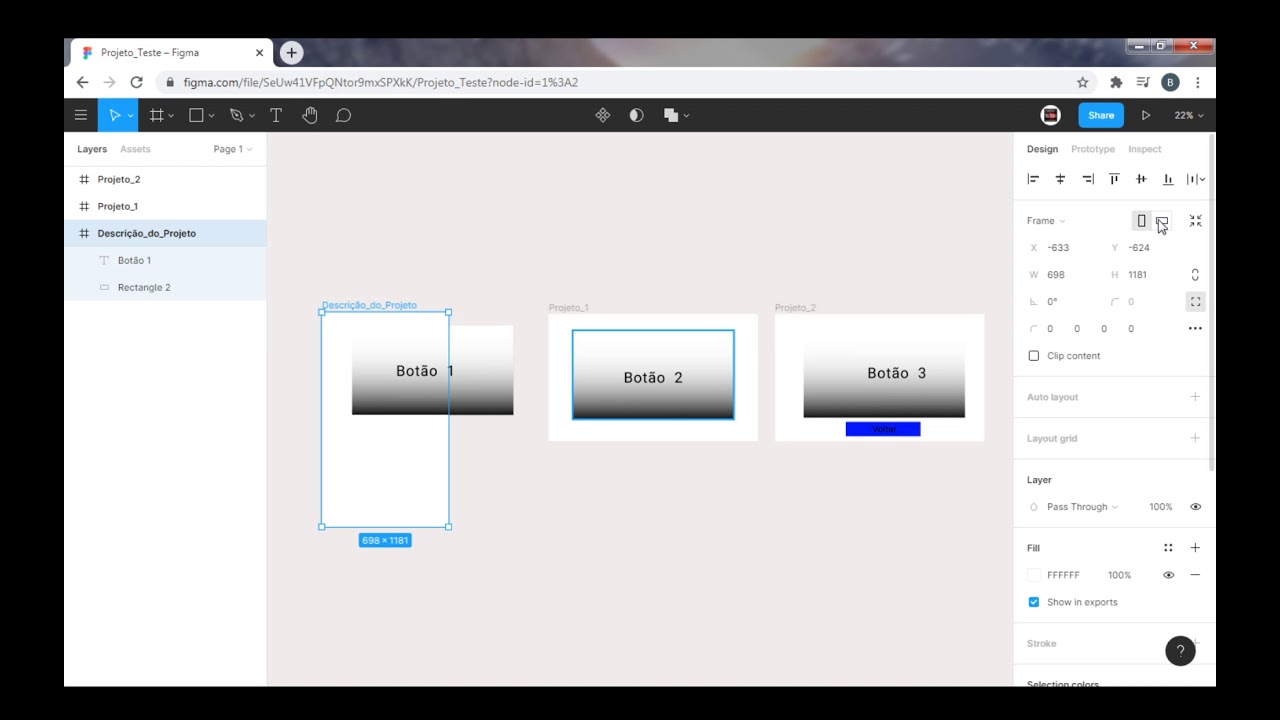Switch to the Design tab
Viewport: 1280px width, 720px height.
(x=1042, y=149)
